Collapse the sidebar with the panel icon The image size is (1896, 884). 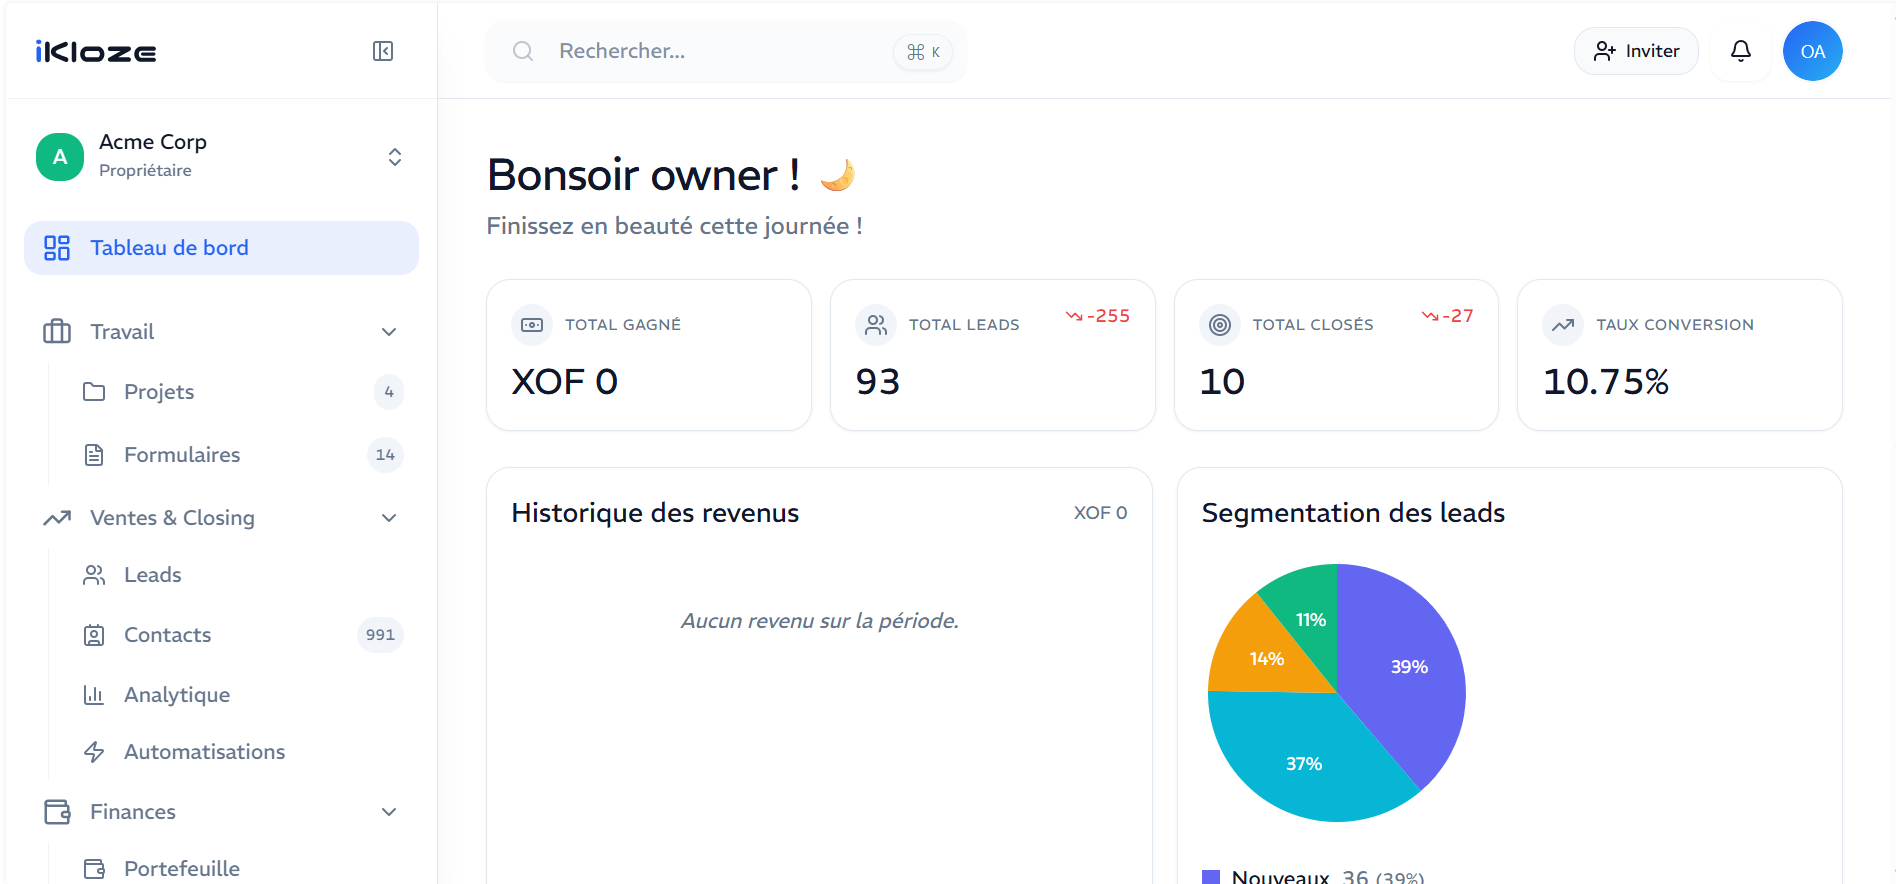click(383, 51)
